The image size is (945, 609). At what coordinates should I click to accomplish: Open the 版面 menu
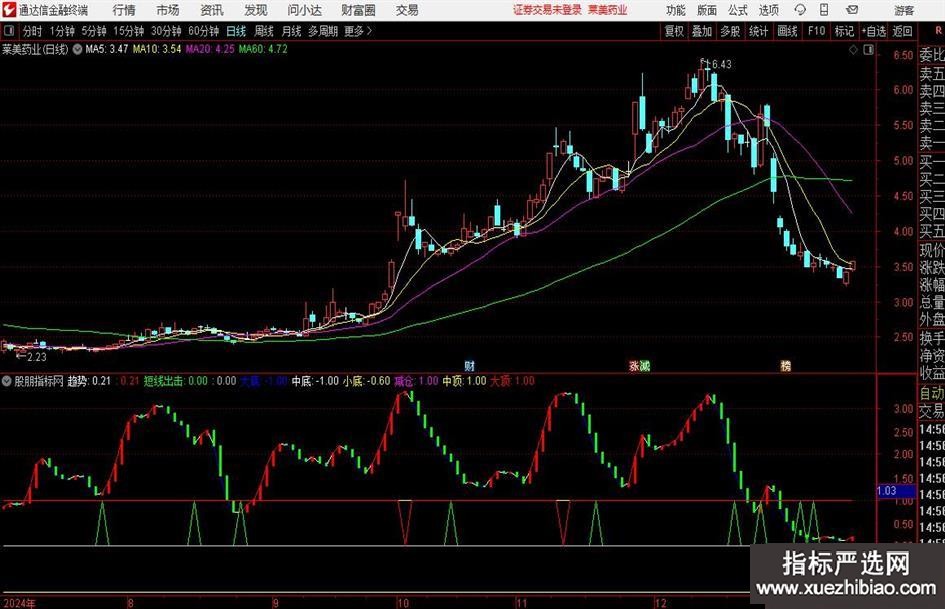pos(707,10)
